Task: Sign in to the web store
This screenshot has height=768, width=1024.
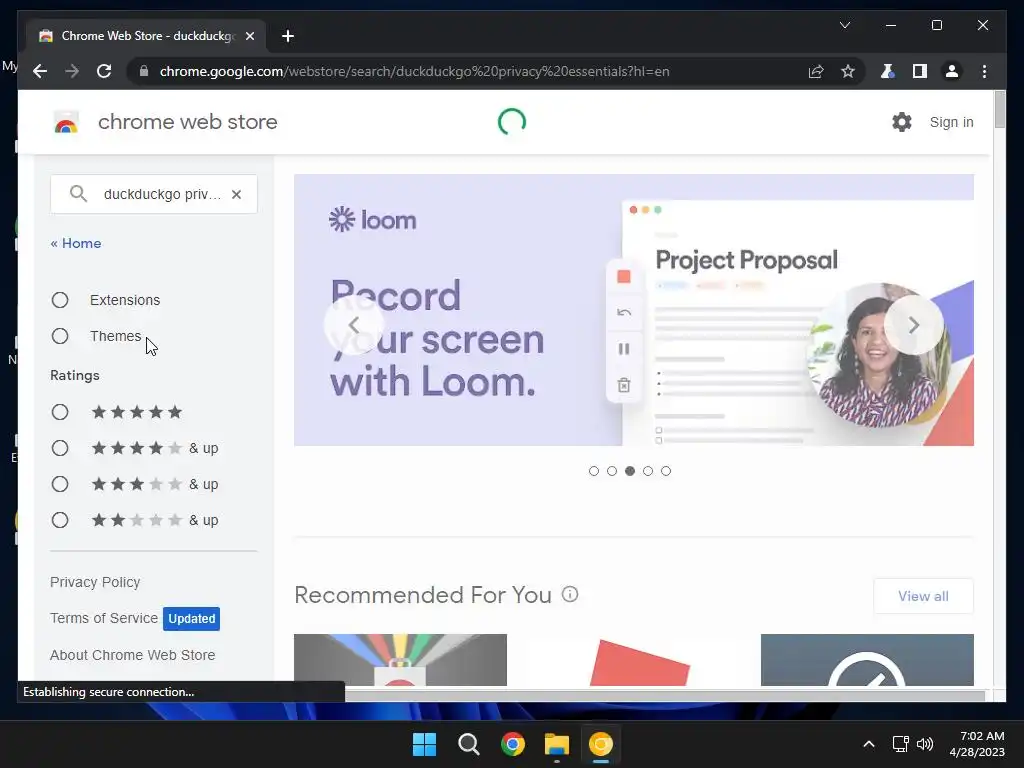Action: (x=951, y=122)
